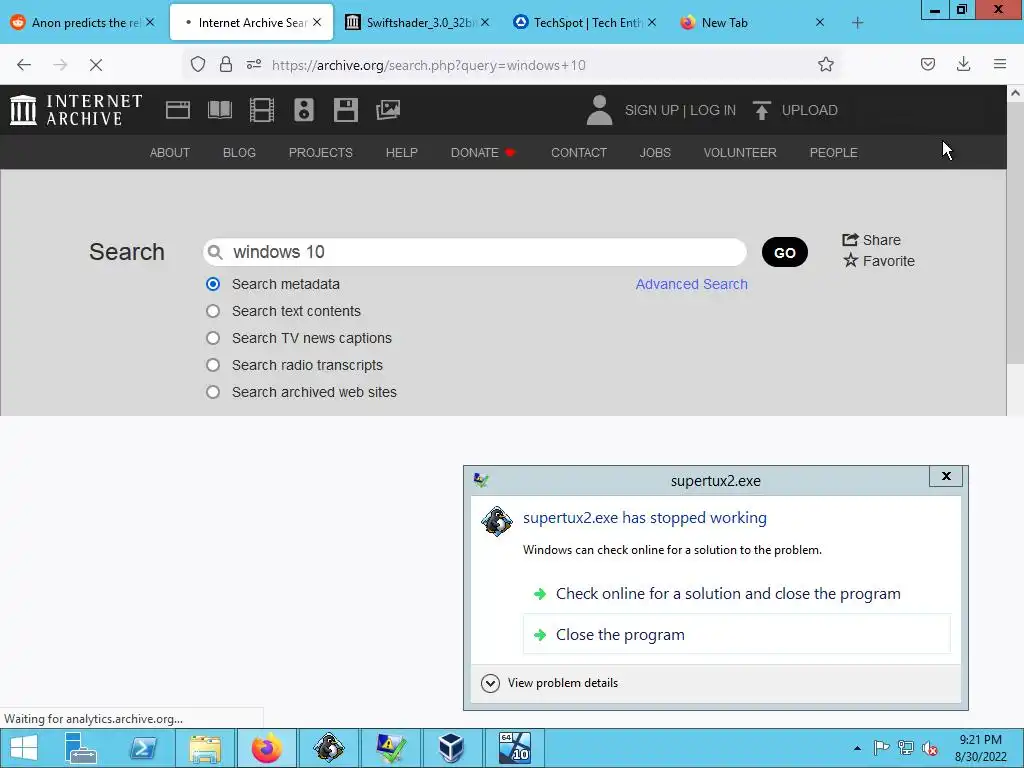Image resolution: width=1024 pixels, height=768 pixels.
Task: Click the GO search button
Action: [x=784, y=252]
